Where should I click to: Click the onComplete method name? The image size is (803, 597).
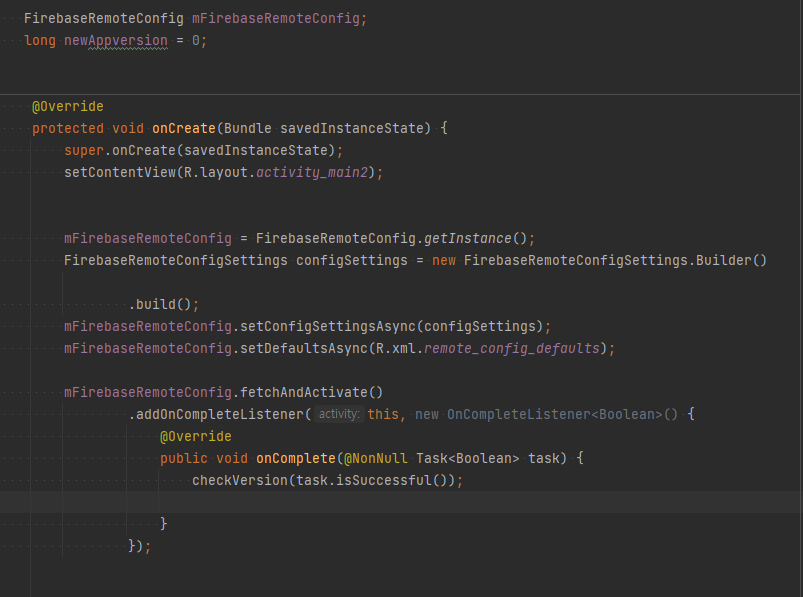(296, 459)
